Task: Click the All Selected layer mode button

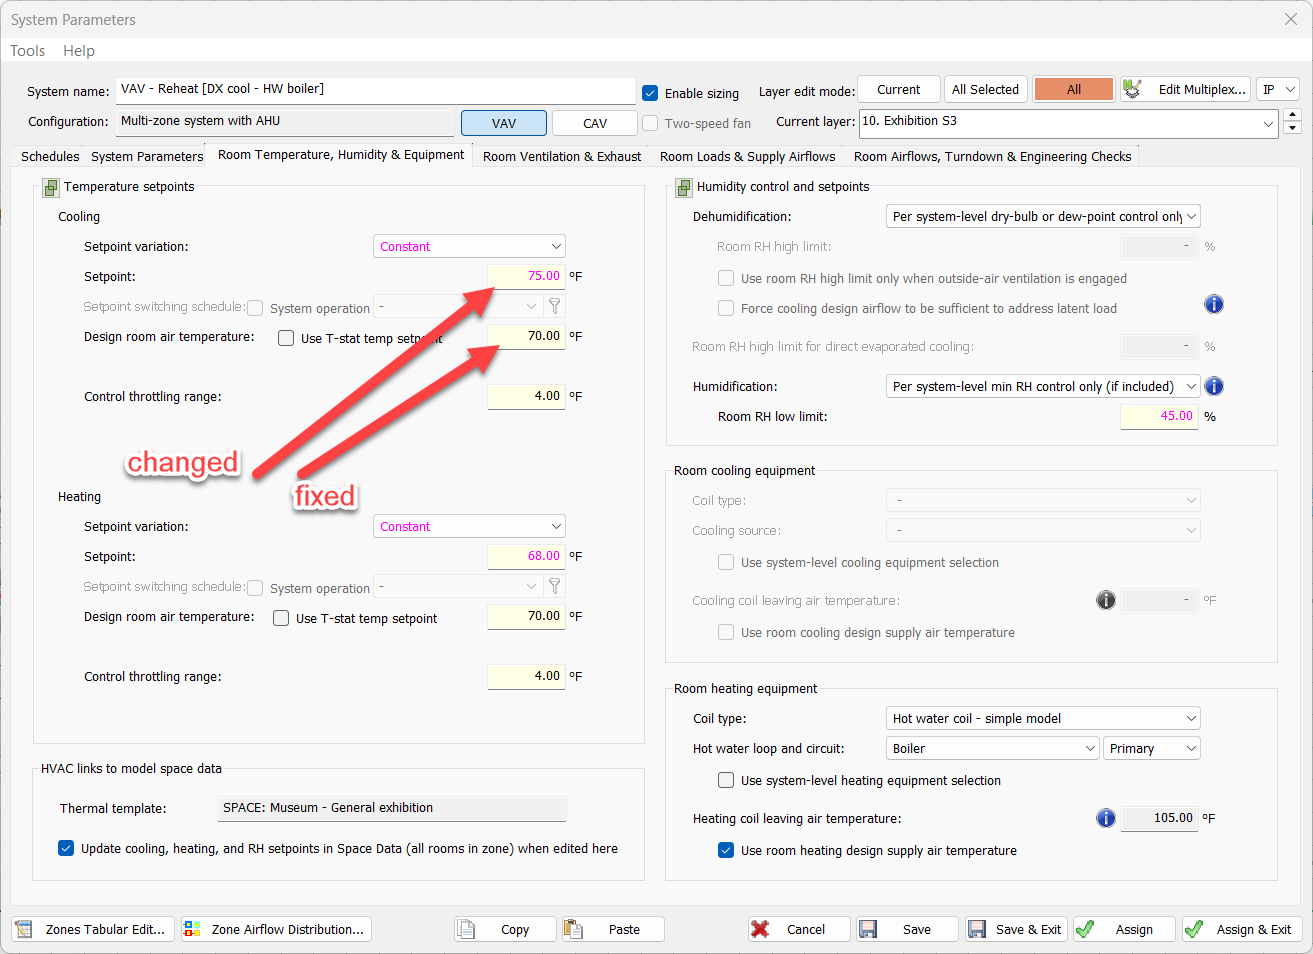Action: tap(985, 90)
